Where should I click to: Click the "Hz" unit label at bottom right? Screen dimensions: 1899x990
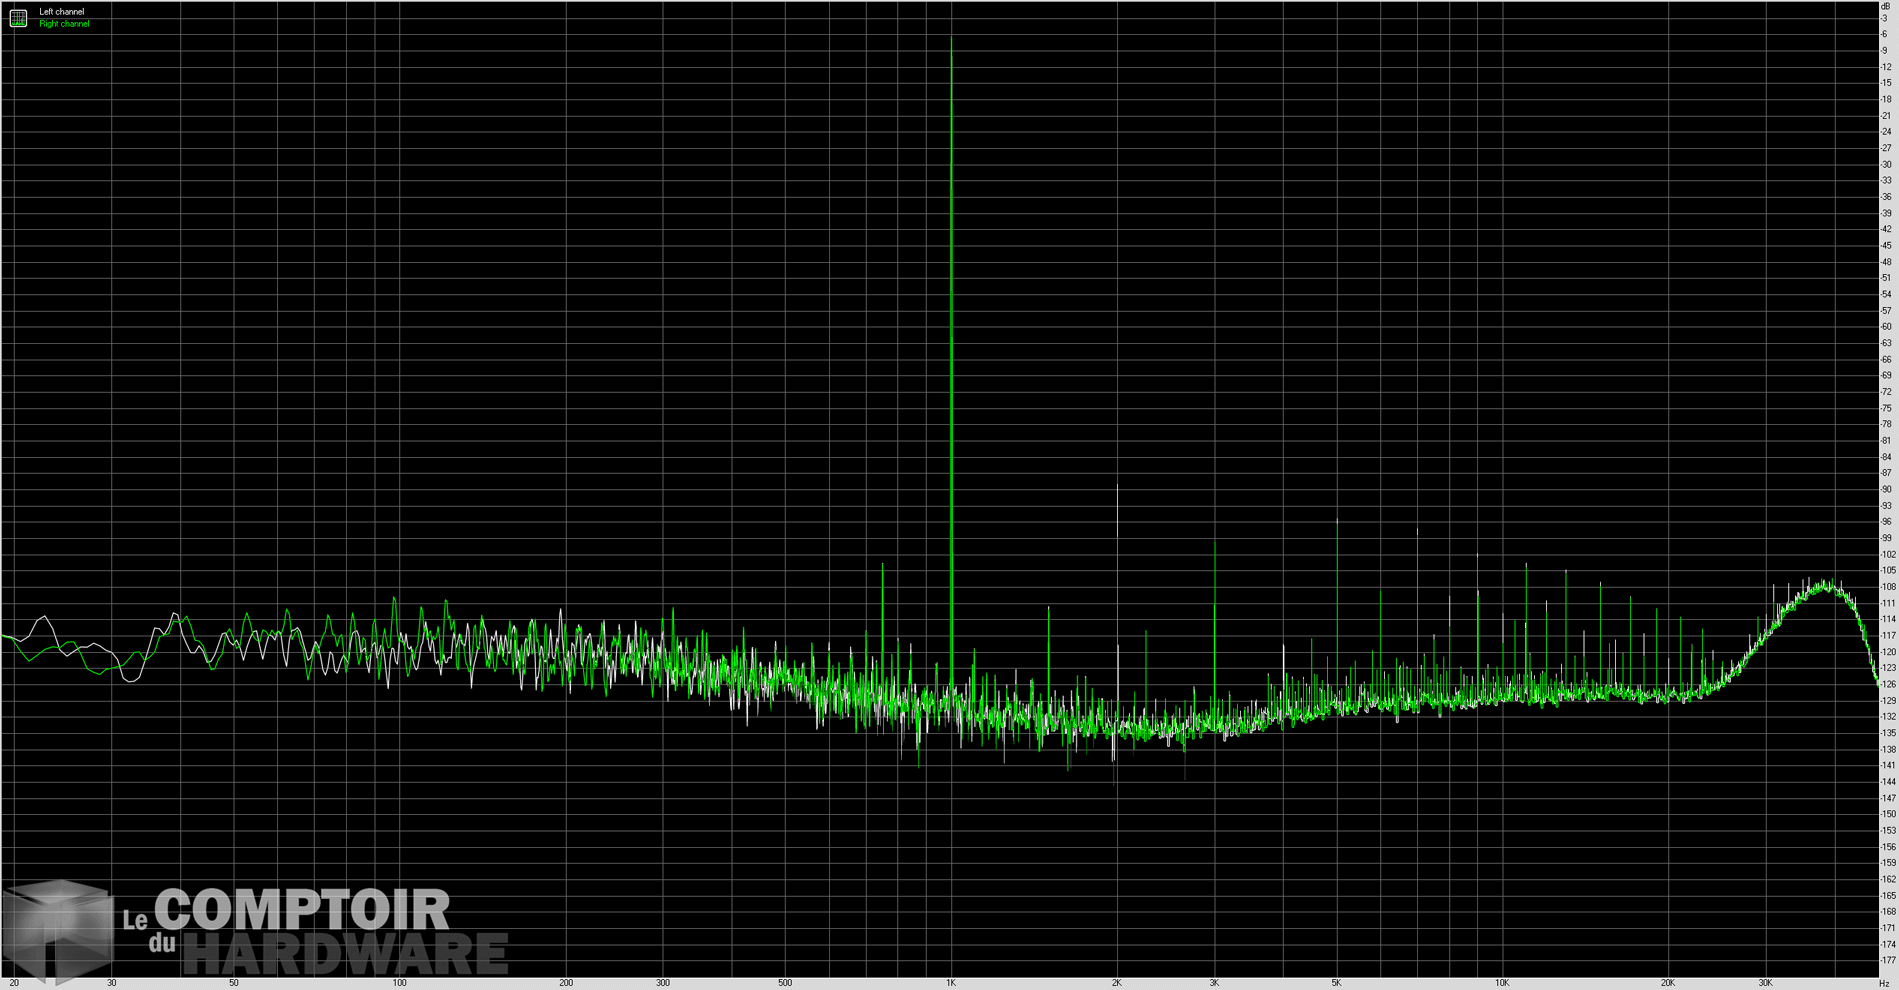pos(1884,983)
